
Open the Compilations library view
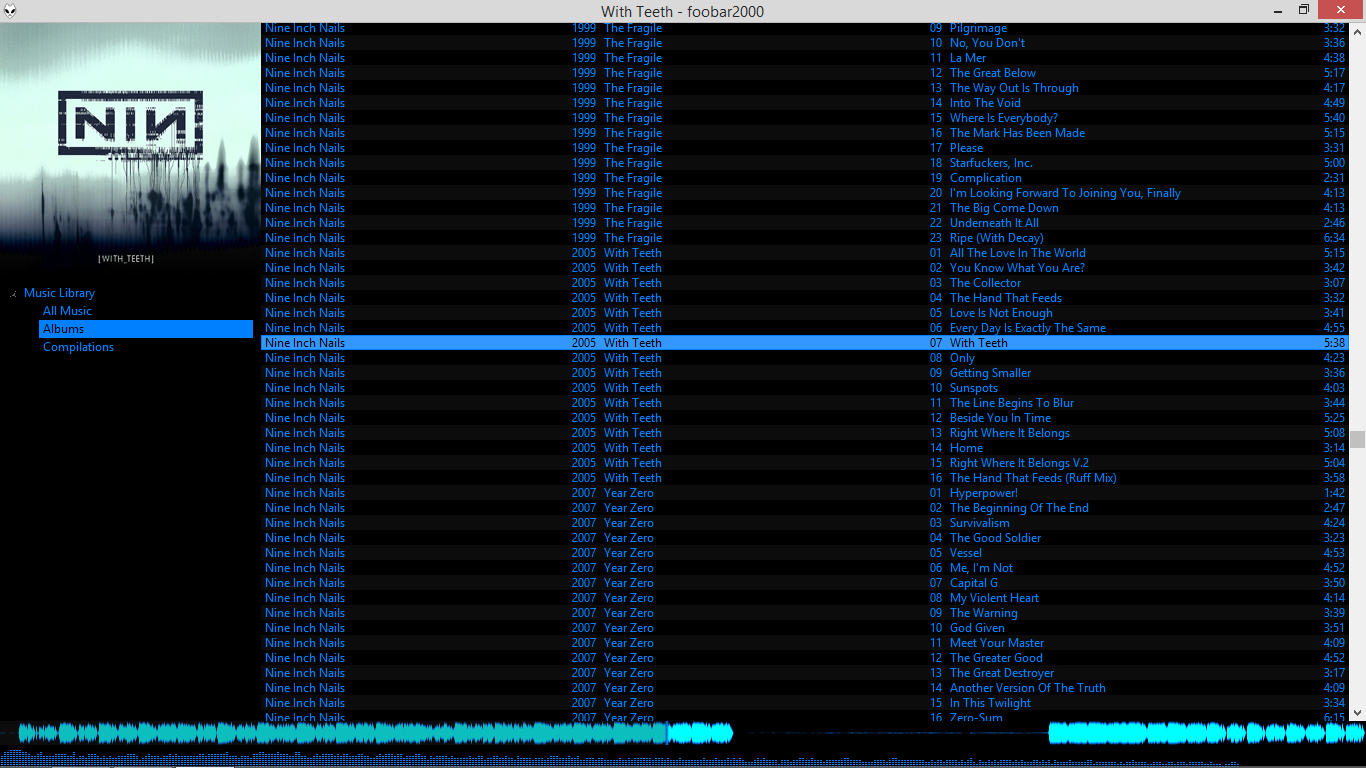(78, 347)
